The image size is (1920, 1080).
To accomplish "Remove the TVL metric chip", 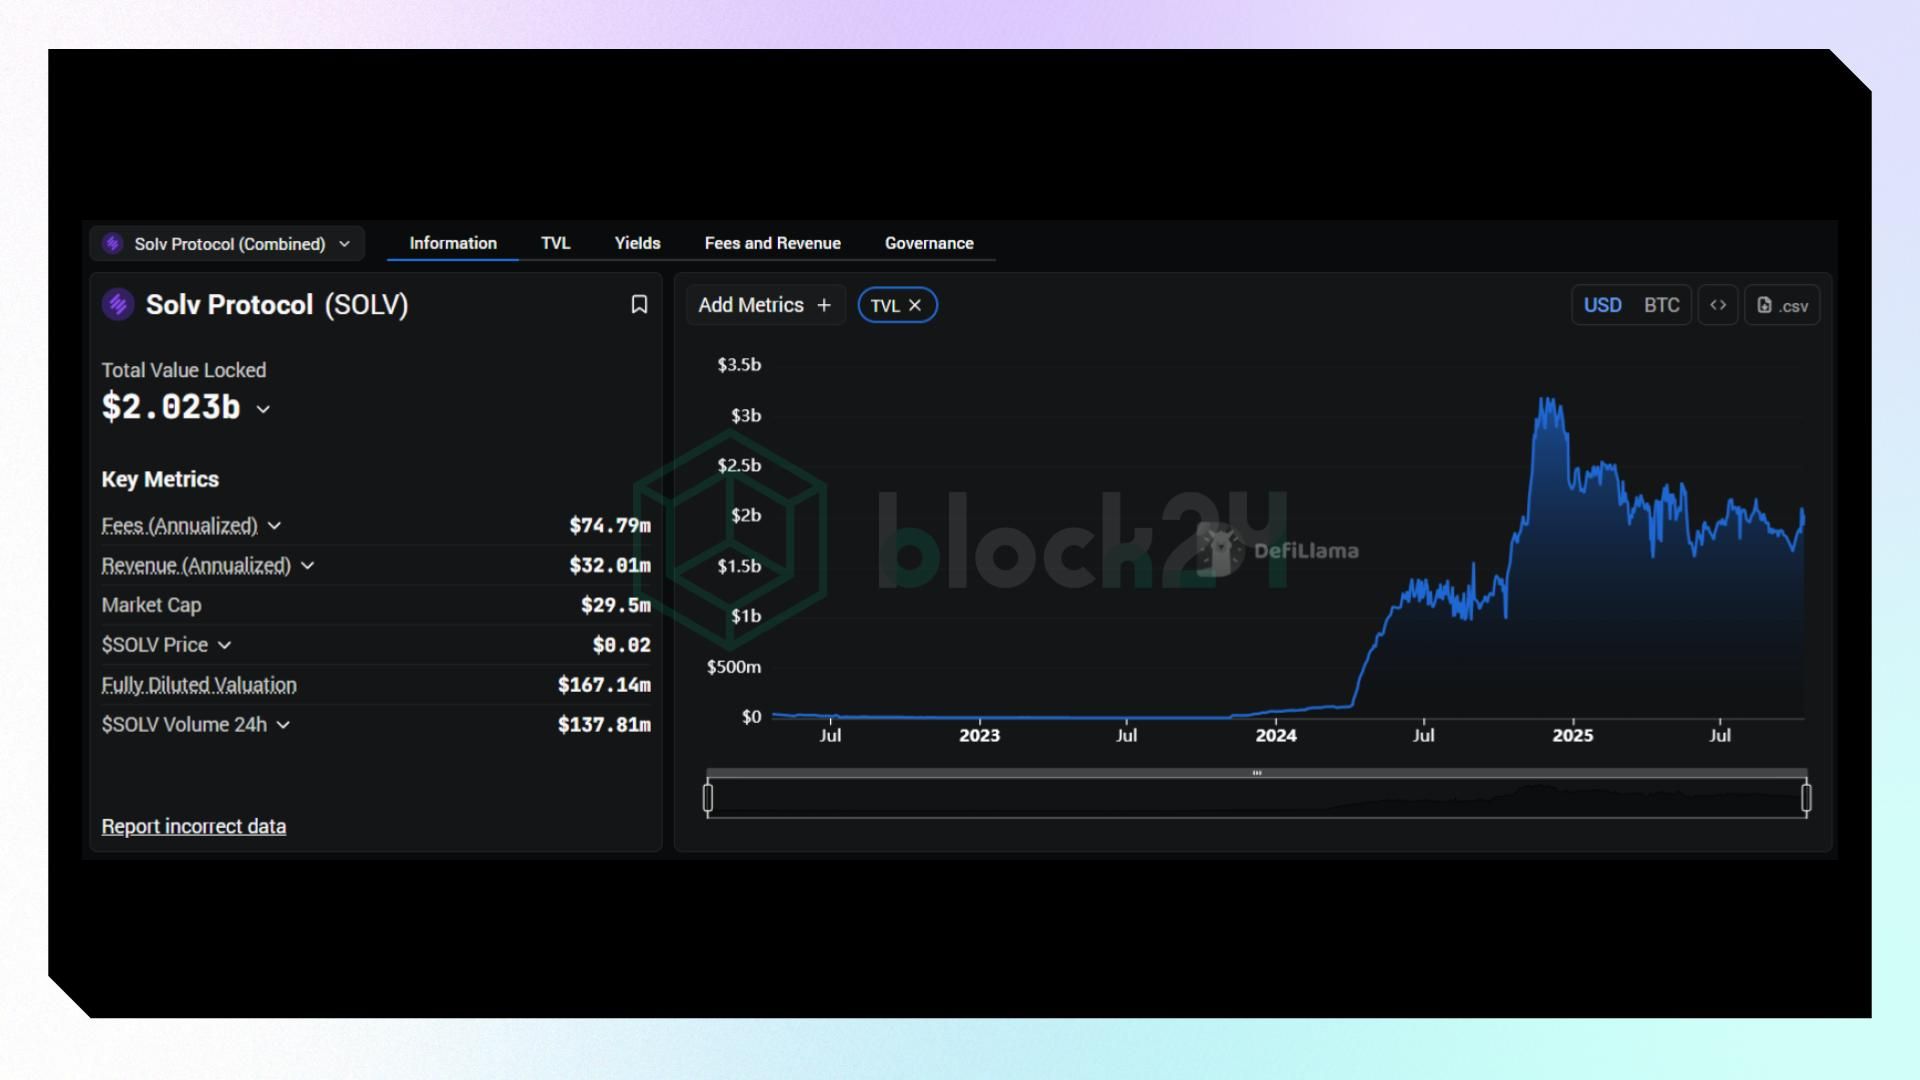I will tap(914, 305).
